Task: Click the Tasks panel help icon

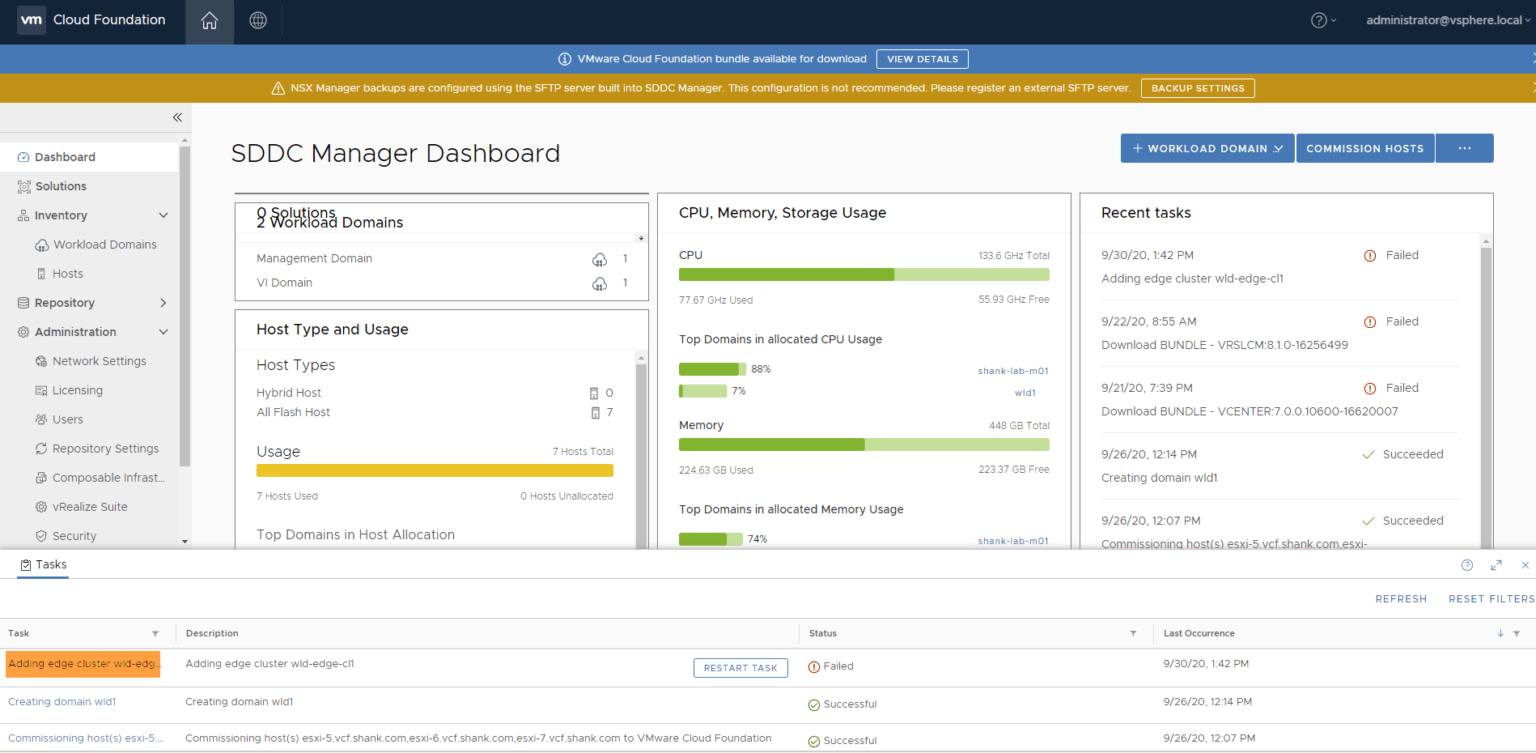Action: click(x=1467, y=565)
